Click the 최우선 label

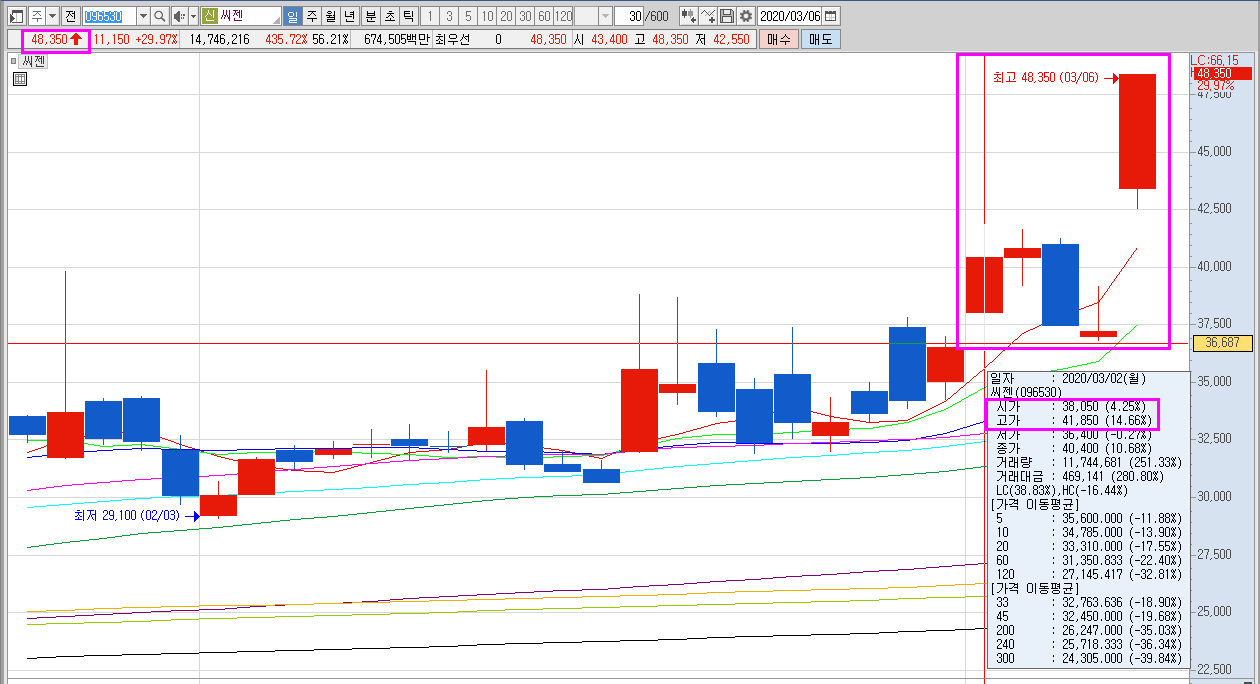[x=452, y=39]
